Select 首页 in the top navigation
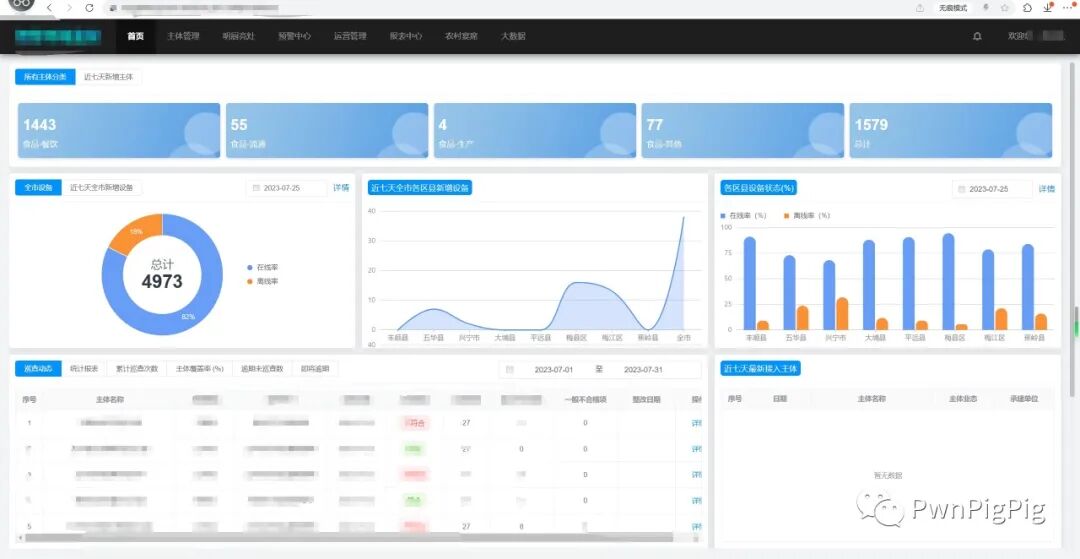This screenshot has width=1080, height=559. click(136, 36)
